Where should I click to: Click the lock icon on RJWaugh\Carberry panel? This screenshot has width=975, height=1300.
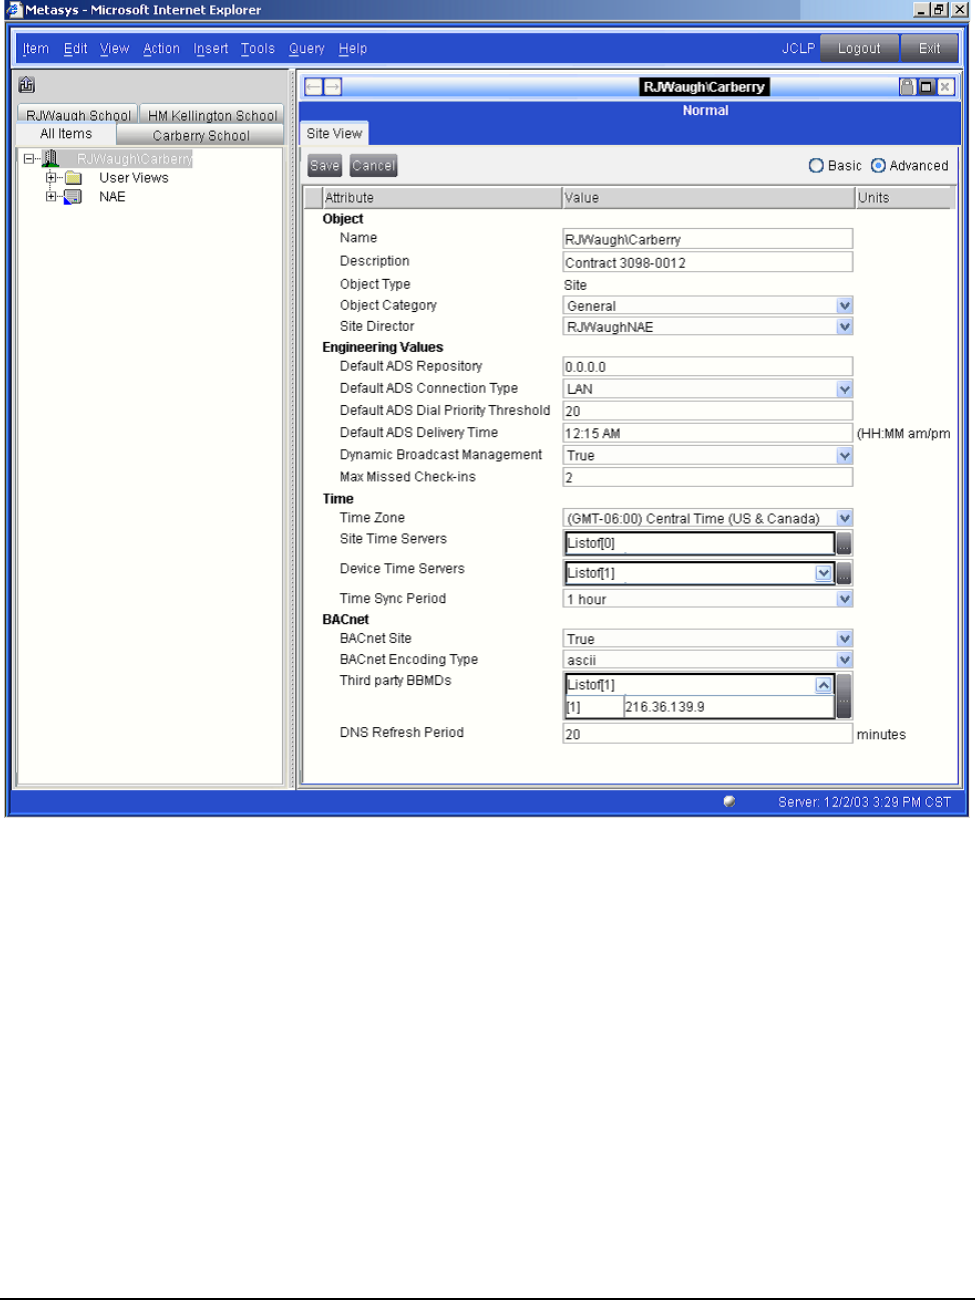(x=907, y=87)
